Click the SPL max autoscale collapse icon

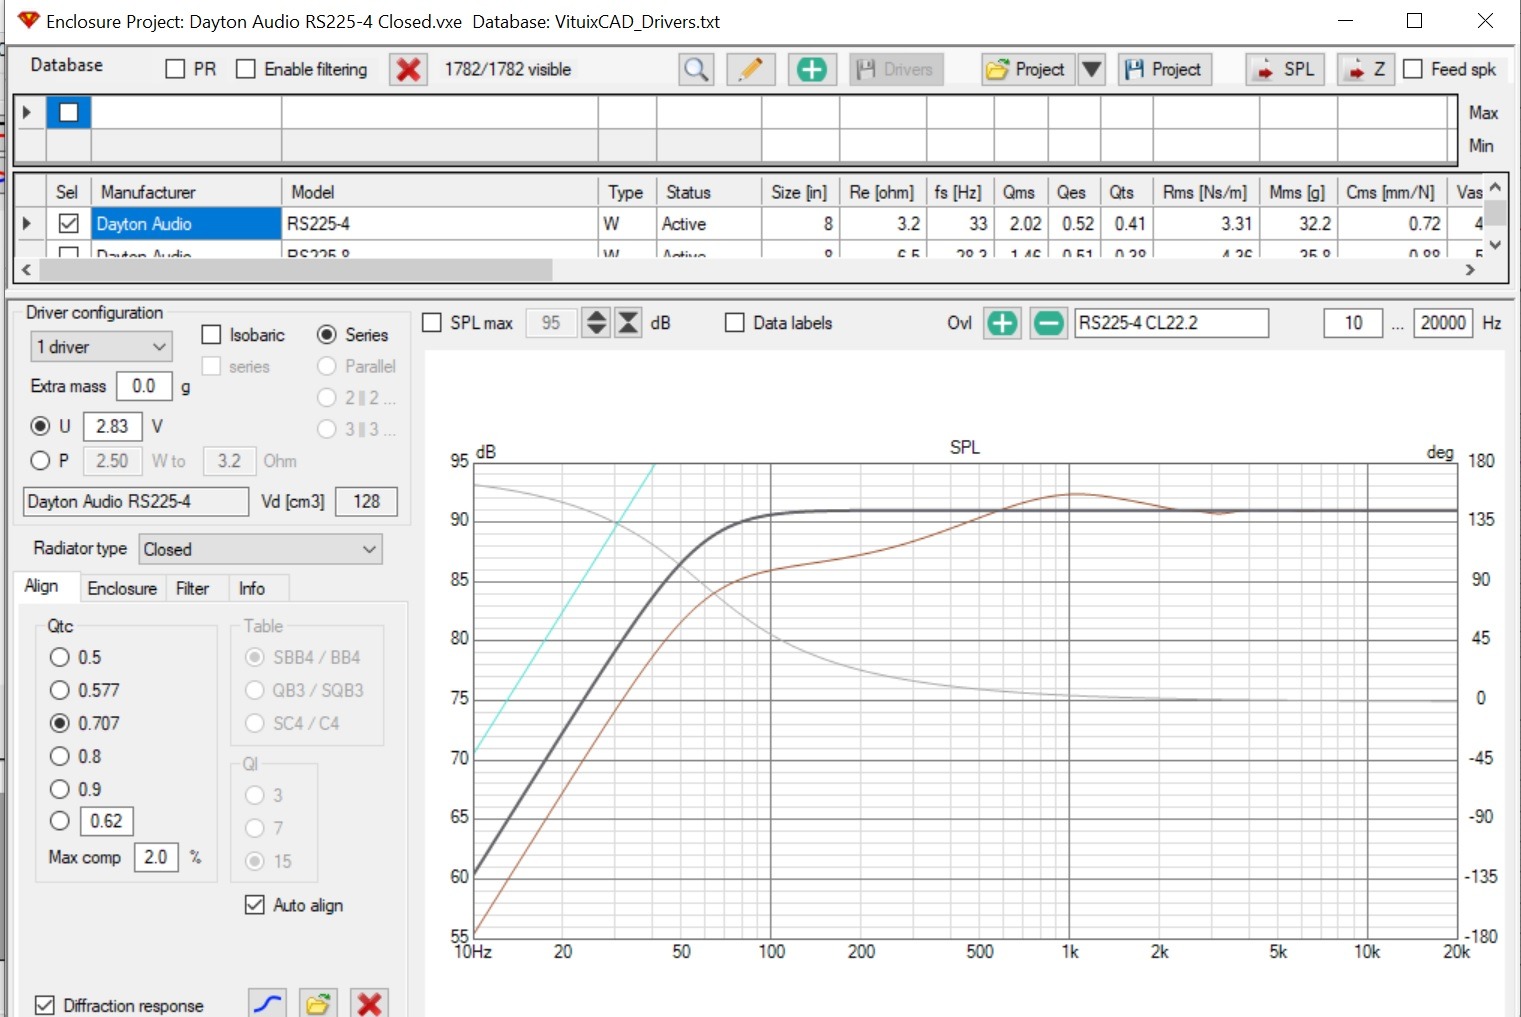pyautogui.click(x=628, y=323)
